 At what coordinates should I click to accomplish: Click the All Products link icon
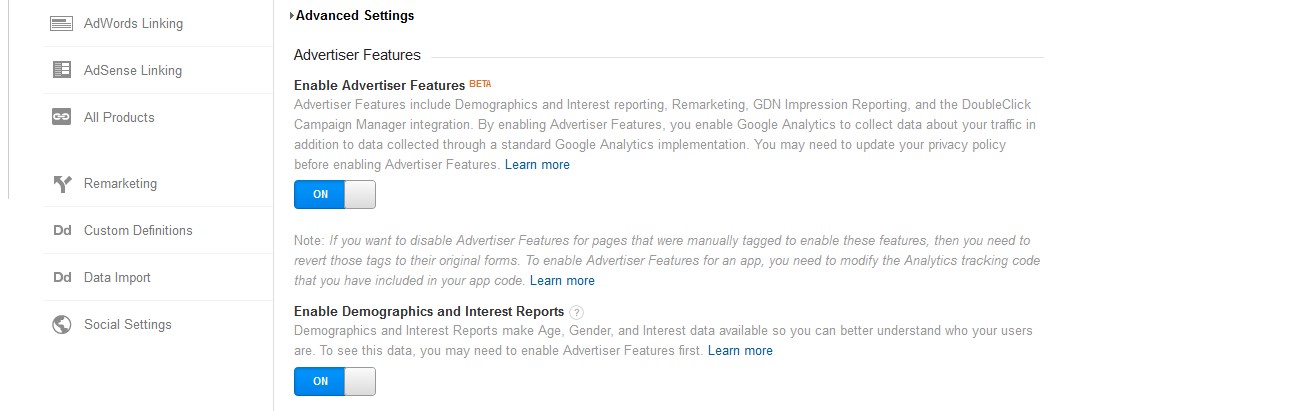61,117
